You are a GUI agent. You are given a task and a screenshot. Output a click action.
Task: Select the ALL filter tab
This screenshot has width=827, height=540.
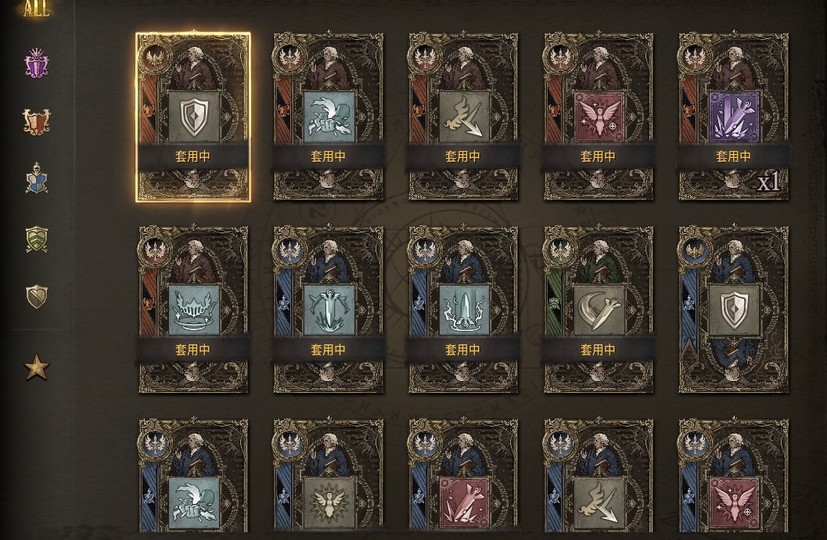36,9
